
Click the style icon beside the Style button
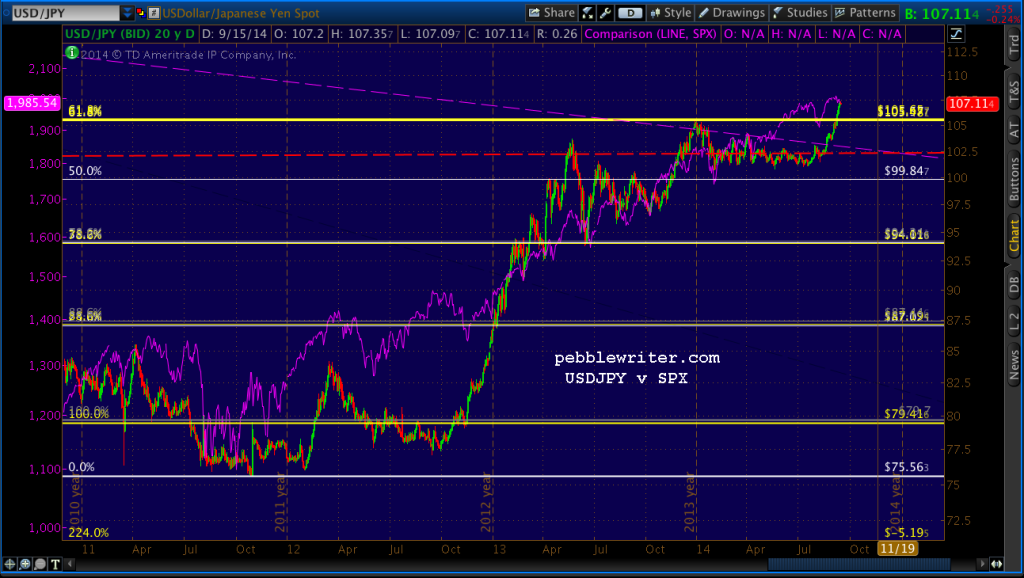click(656, 14)
